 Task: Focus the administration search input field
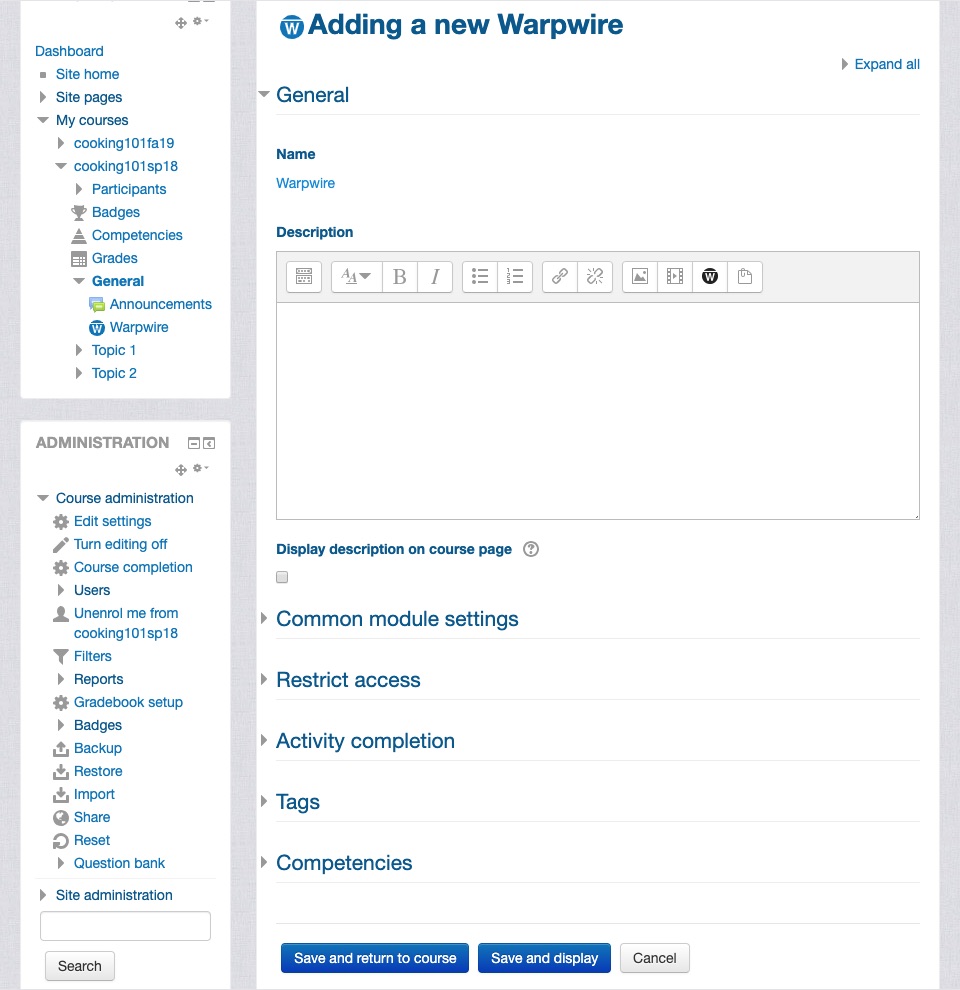coord(125,926)
